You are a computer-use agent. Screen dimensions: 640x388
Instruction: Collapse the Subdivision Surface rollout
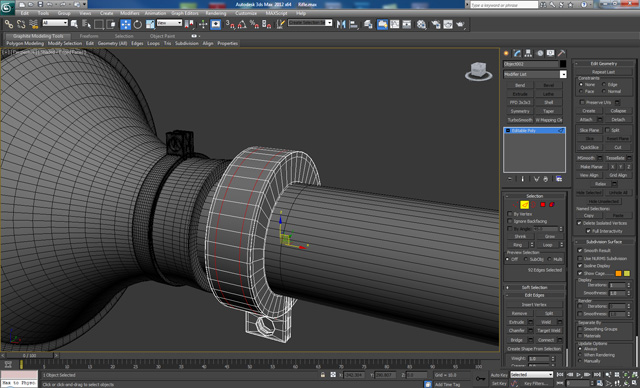[604, 242]
